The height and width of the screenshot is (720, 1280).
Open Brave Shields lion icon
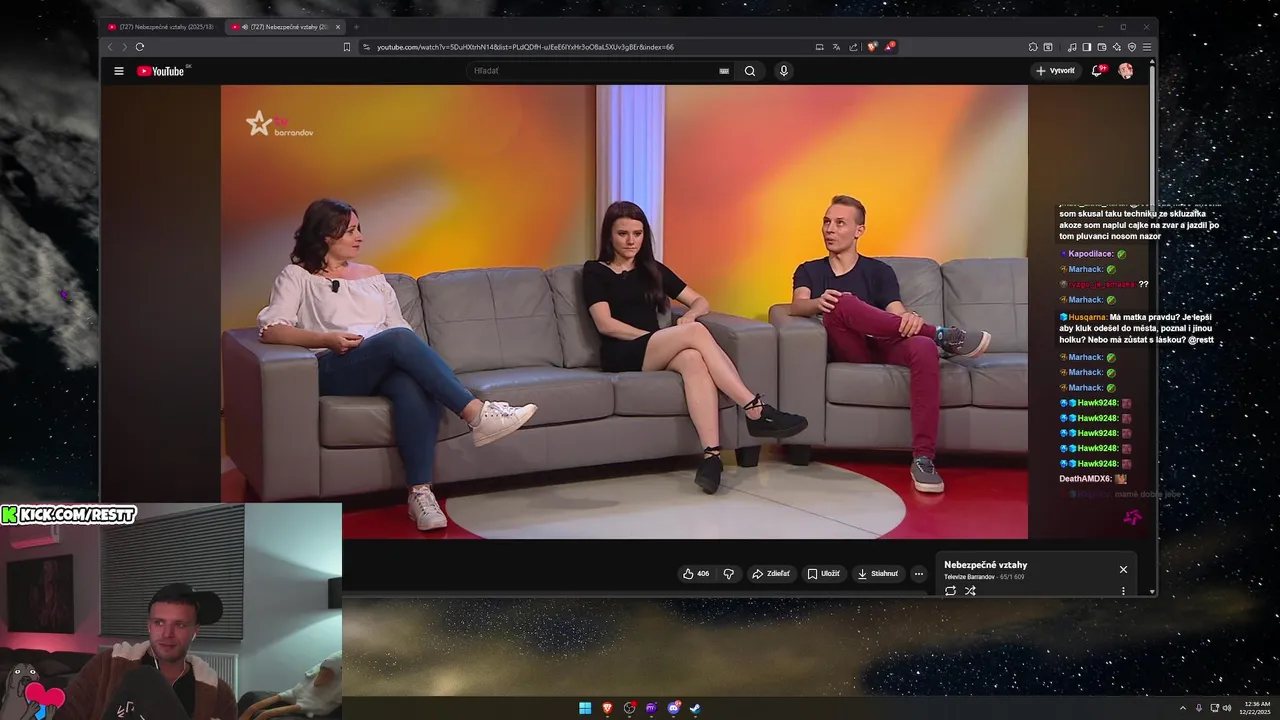click(x=872, y=47)
